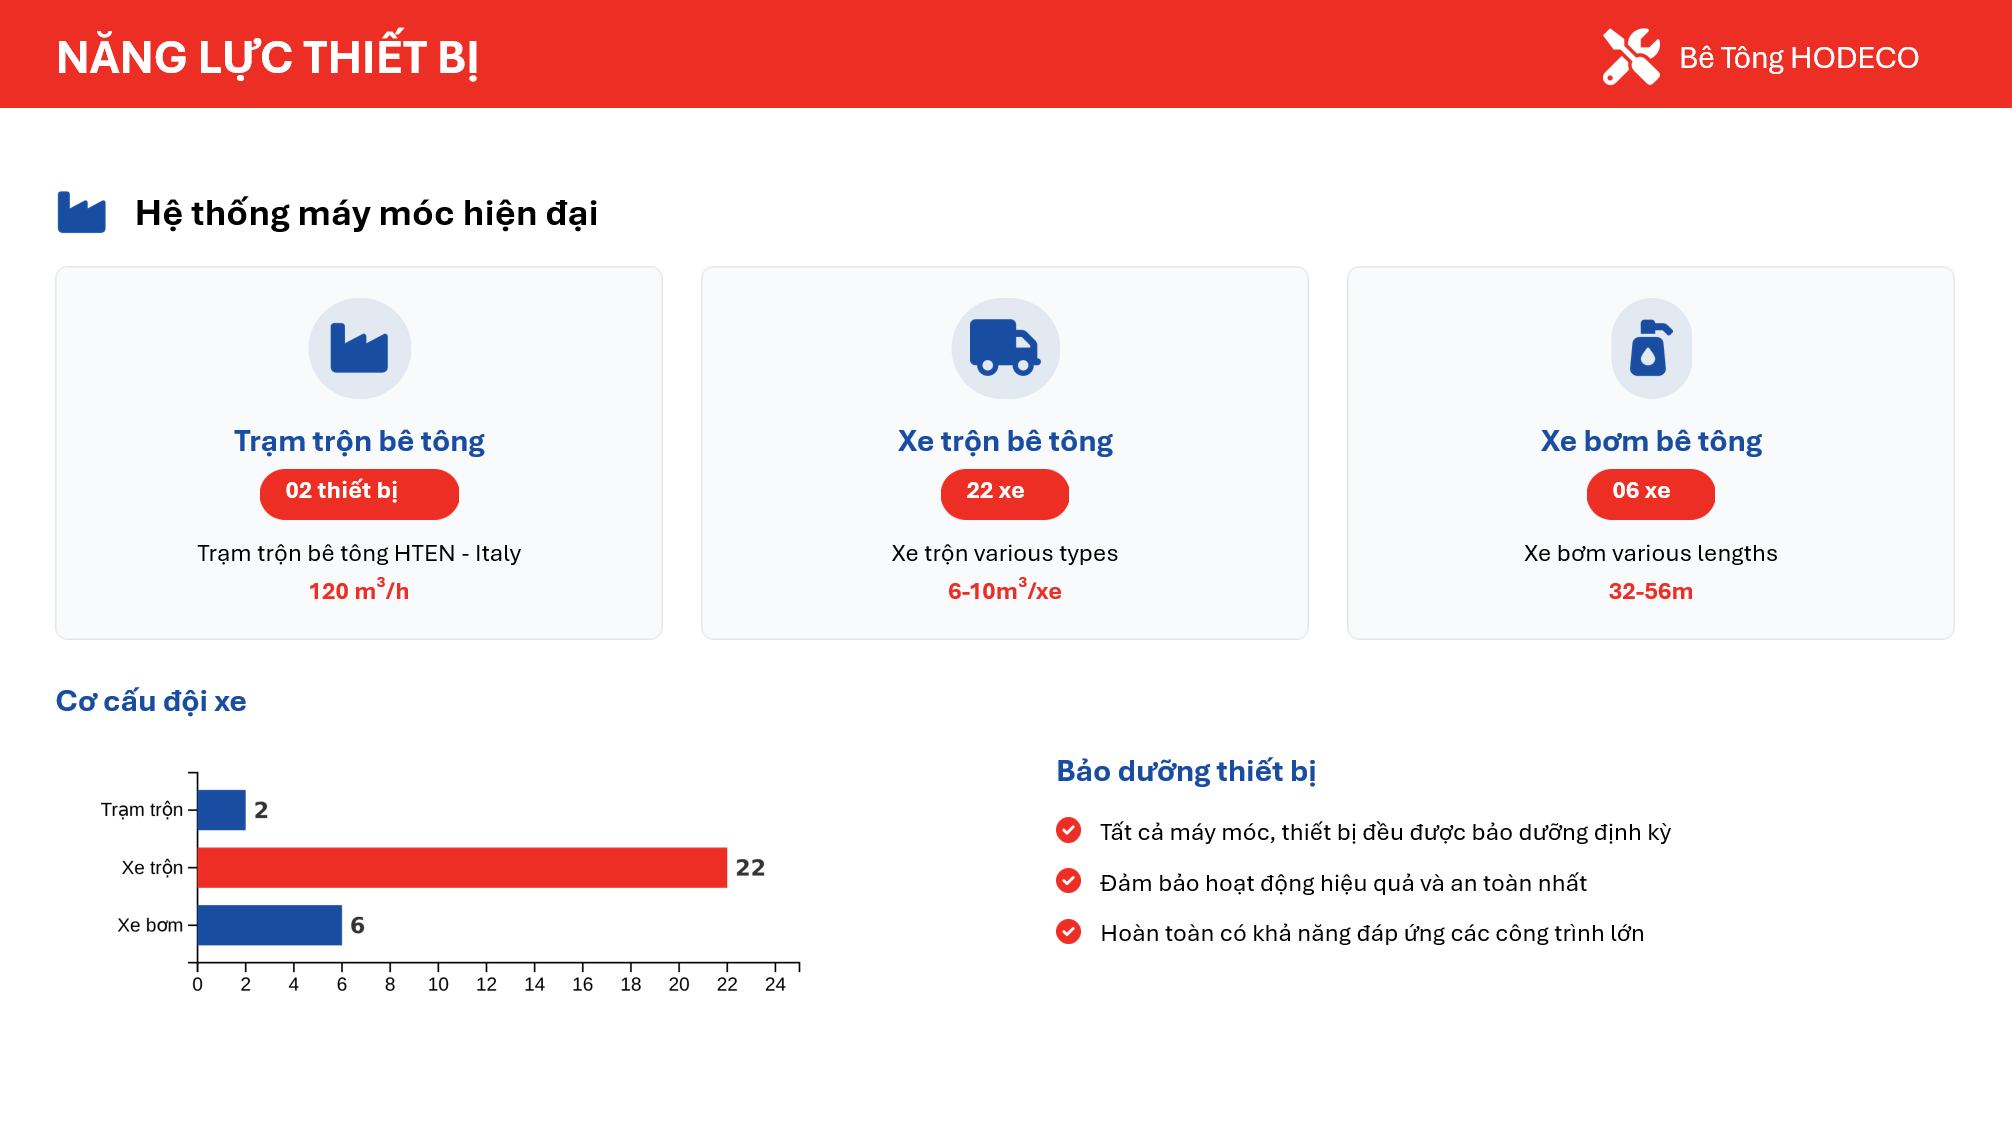
Task: Click the third red checkmark icon
Action: pos(1068,932)
